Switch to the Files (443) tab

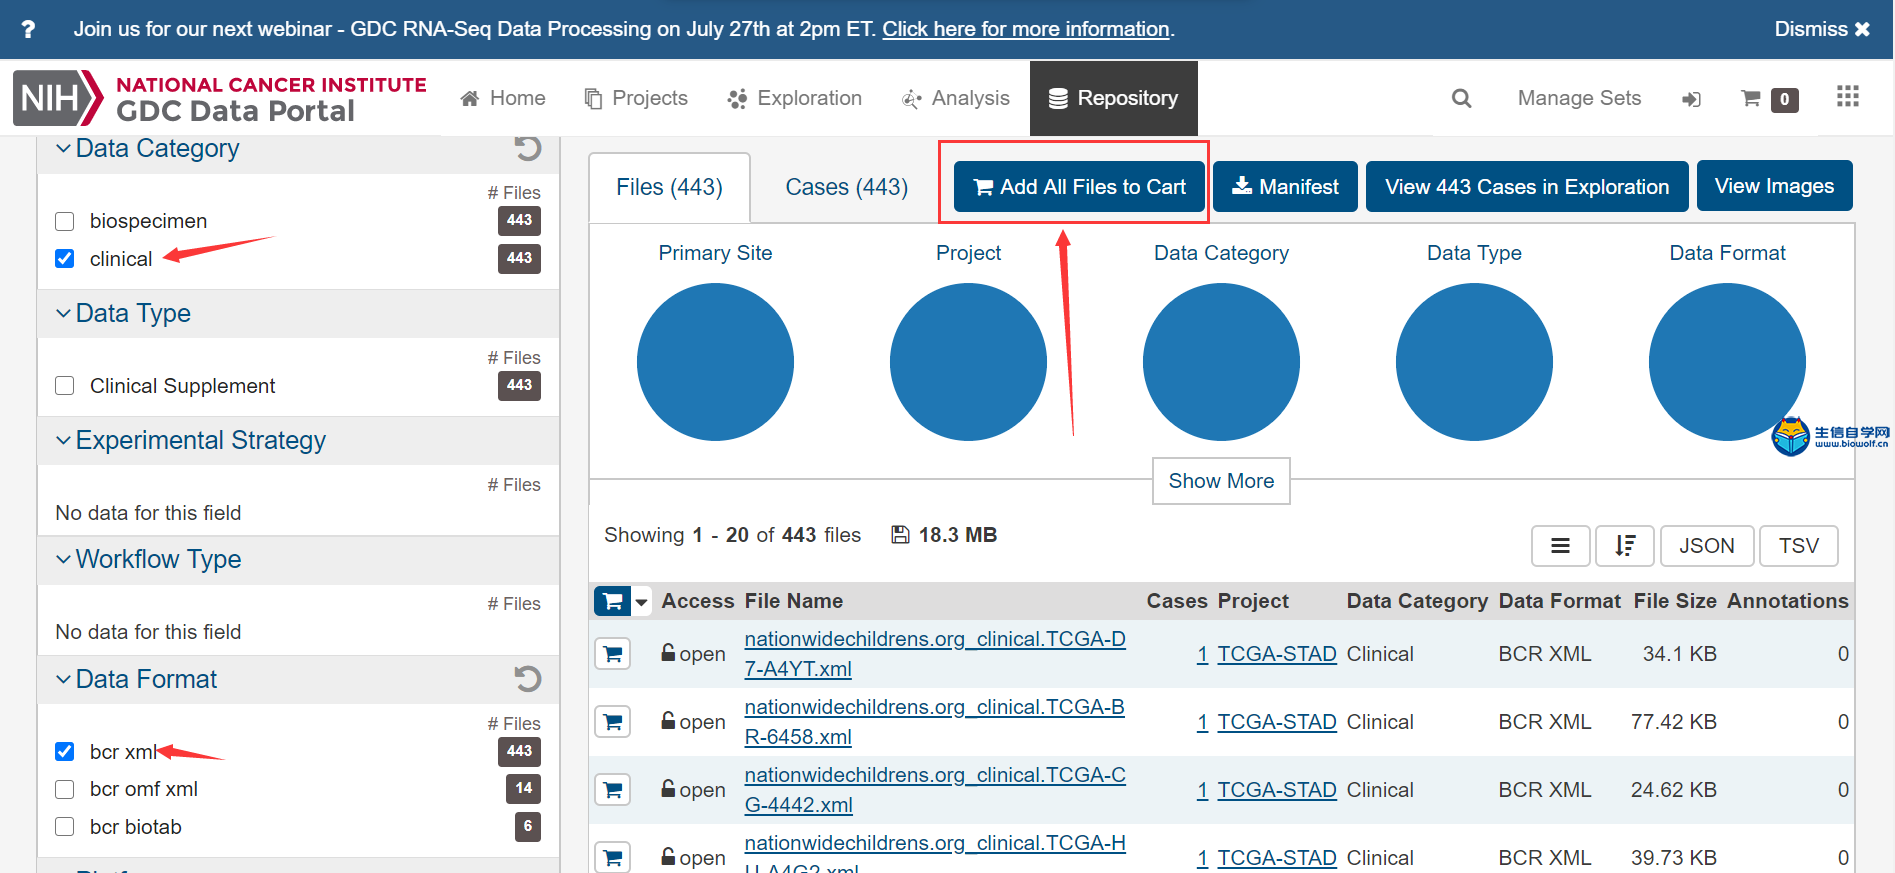669,187
